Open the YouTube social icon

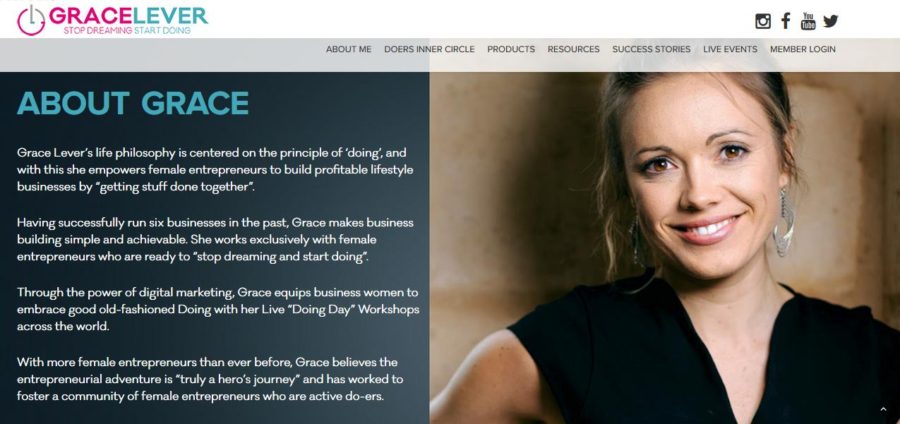(808, 21)
